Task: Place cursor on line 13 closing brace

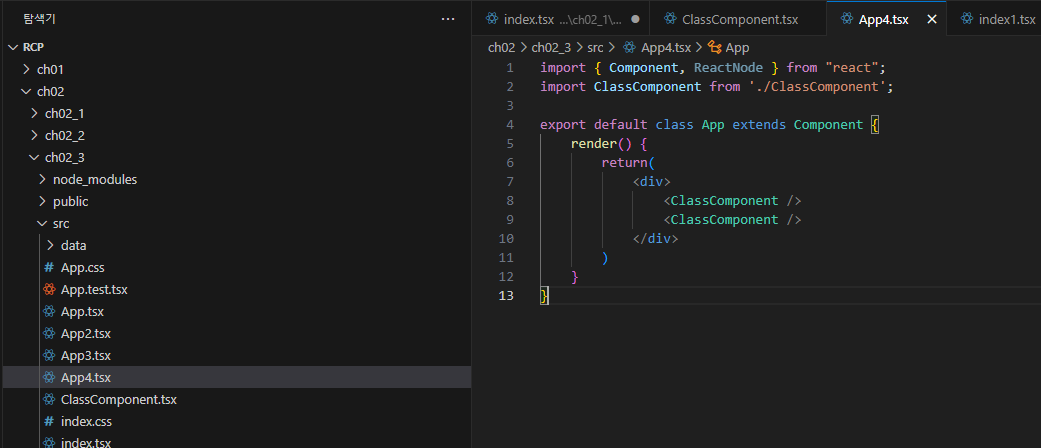Action: click(x=545, y=295)
